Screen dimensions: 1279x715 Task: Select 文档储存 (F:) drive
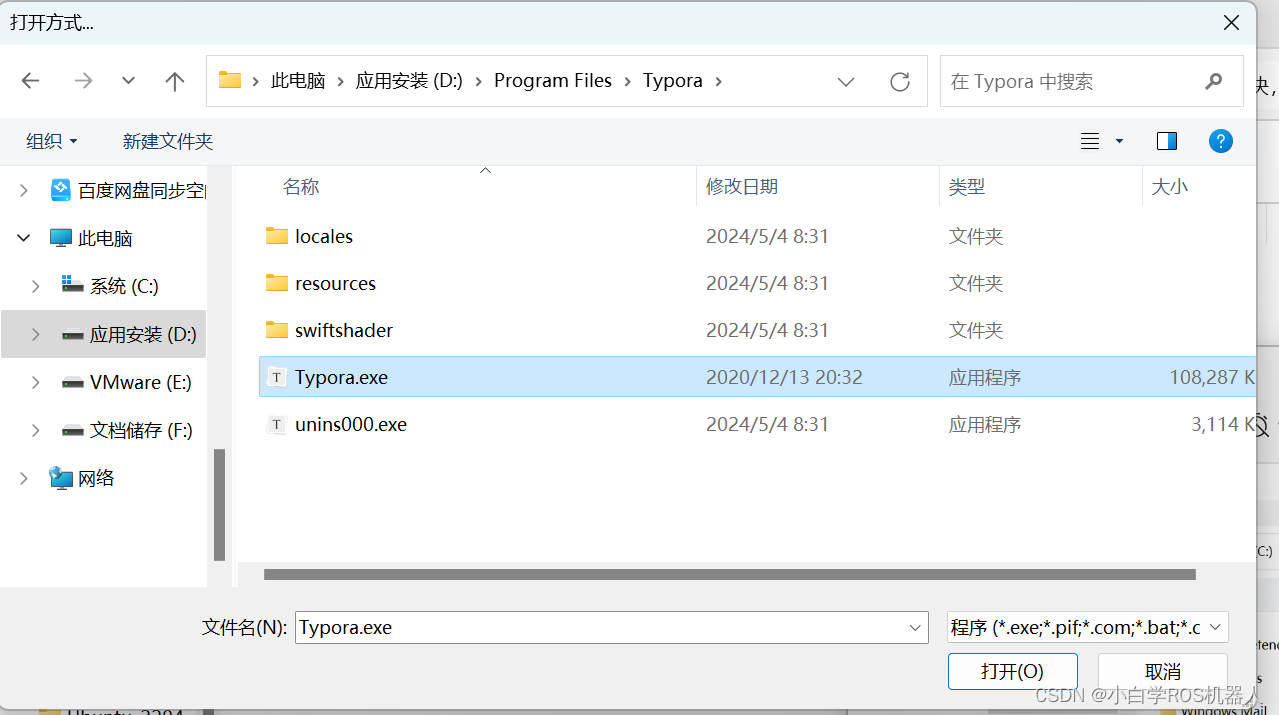(x=141, y=430)
